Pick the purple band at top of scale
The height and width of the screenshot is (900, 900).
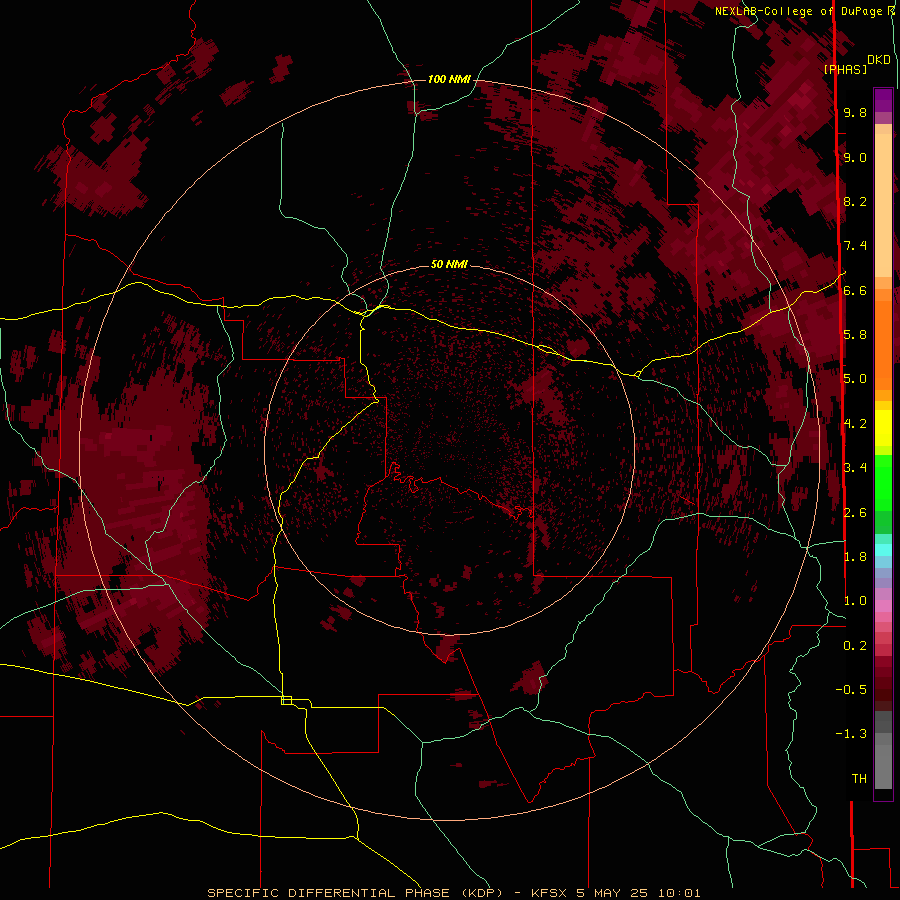pyautogui.click(x=883, y=100)
